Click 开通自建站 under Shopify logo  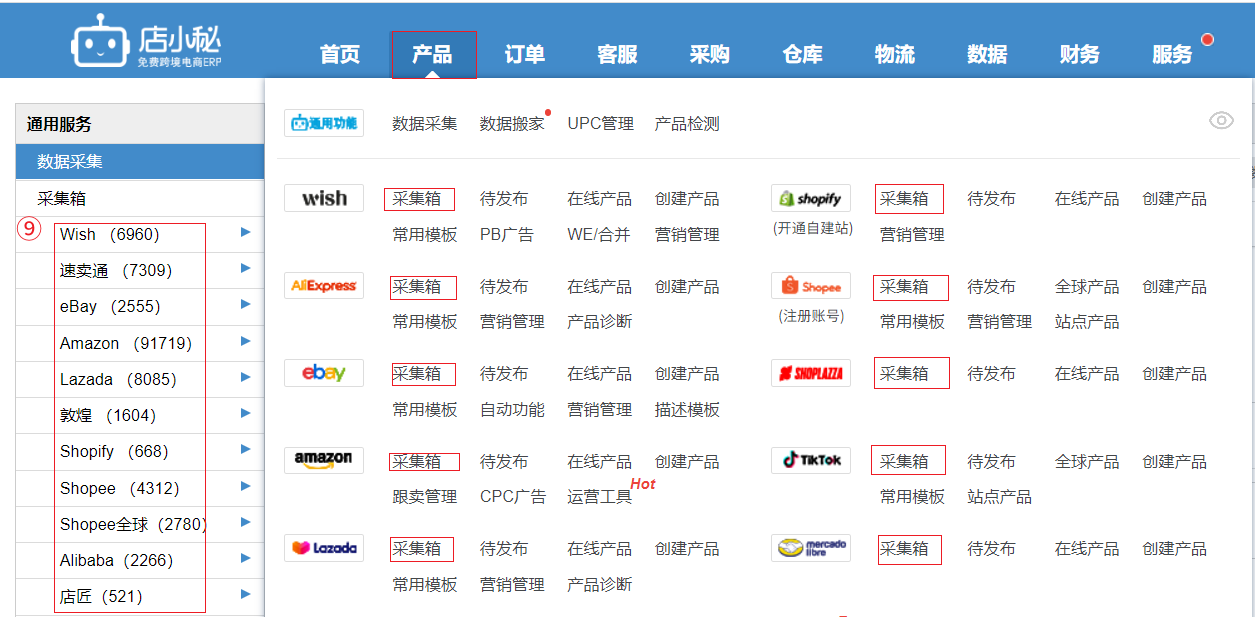(x=812, y=228)
